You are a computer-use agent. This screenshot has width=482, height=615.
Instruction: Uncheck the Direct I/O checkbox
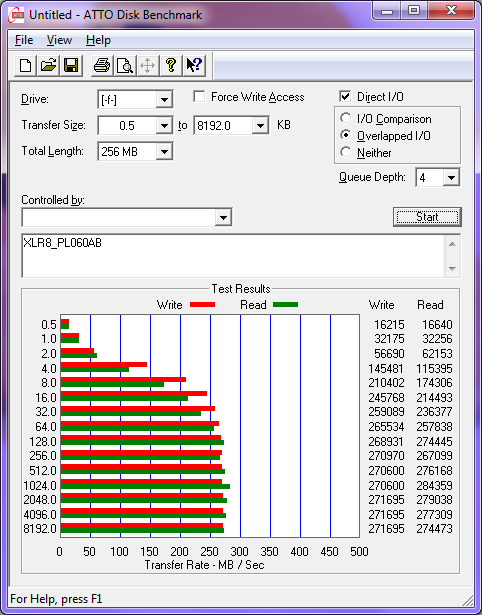point(345,96)
